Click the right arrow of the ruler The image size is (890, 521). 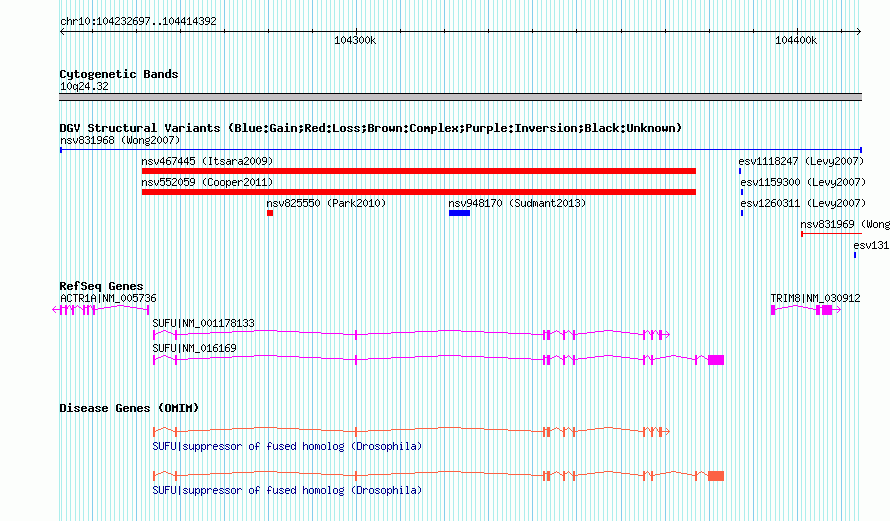pyautogui.click(x=859, y=32)
